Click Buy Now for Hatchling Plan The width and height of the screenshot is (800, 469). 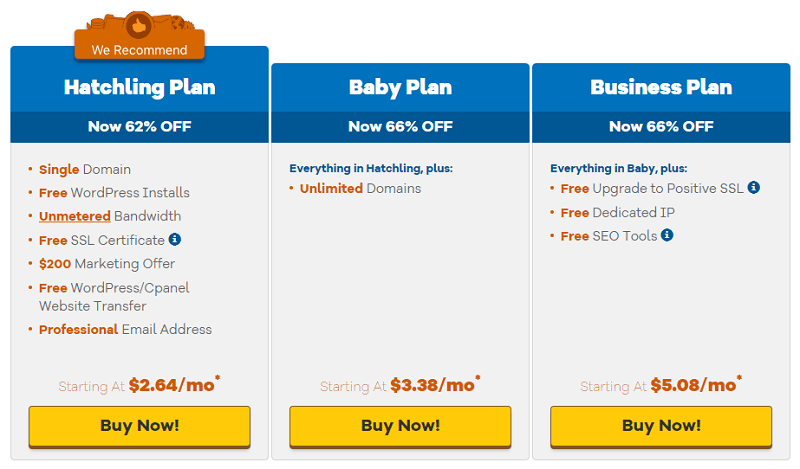(139, 427)
